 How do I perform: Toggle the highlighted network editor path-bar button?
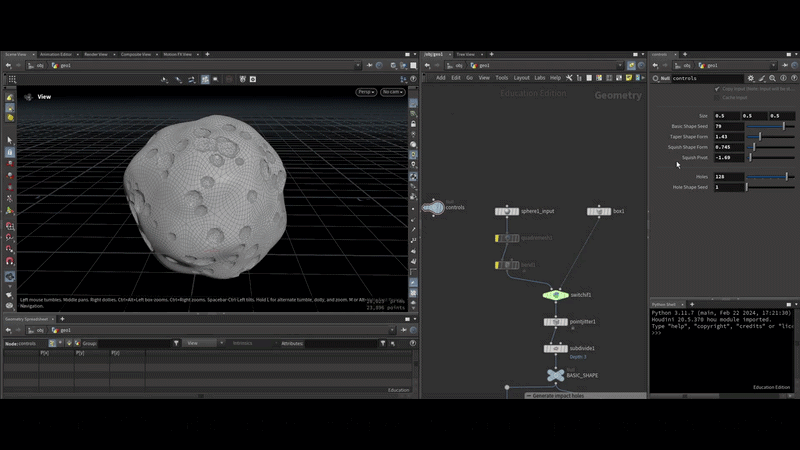point(632,65)
